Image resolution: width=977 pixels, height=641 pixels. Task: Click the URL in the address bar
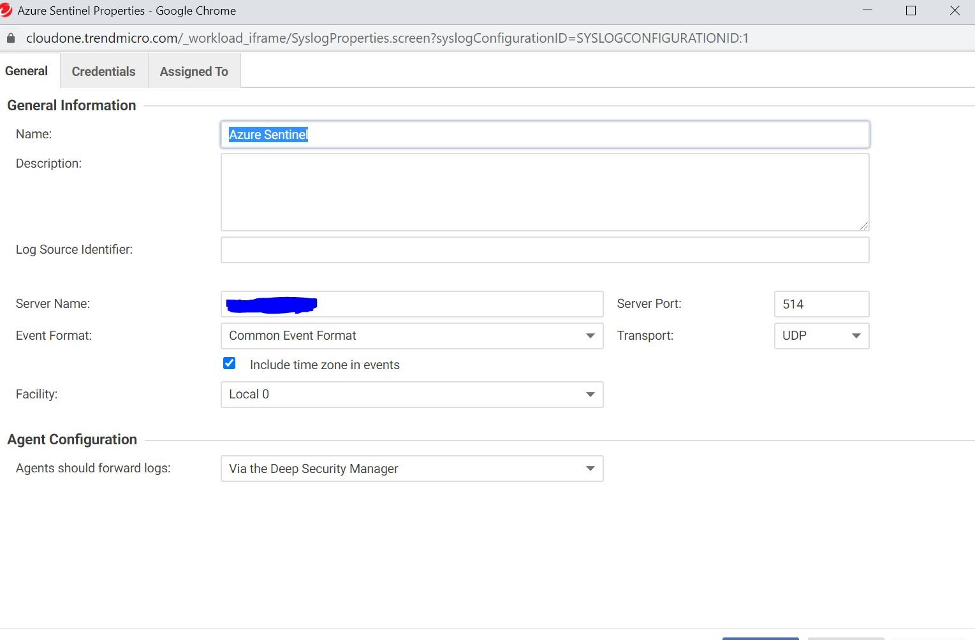[x=387, y=39]
